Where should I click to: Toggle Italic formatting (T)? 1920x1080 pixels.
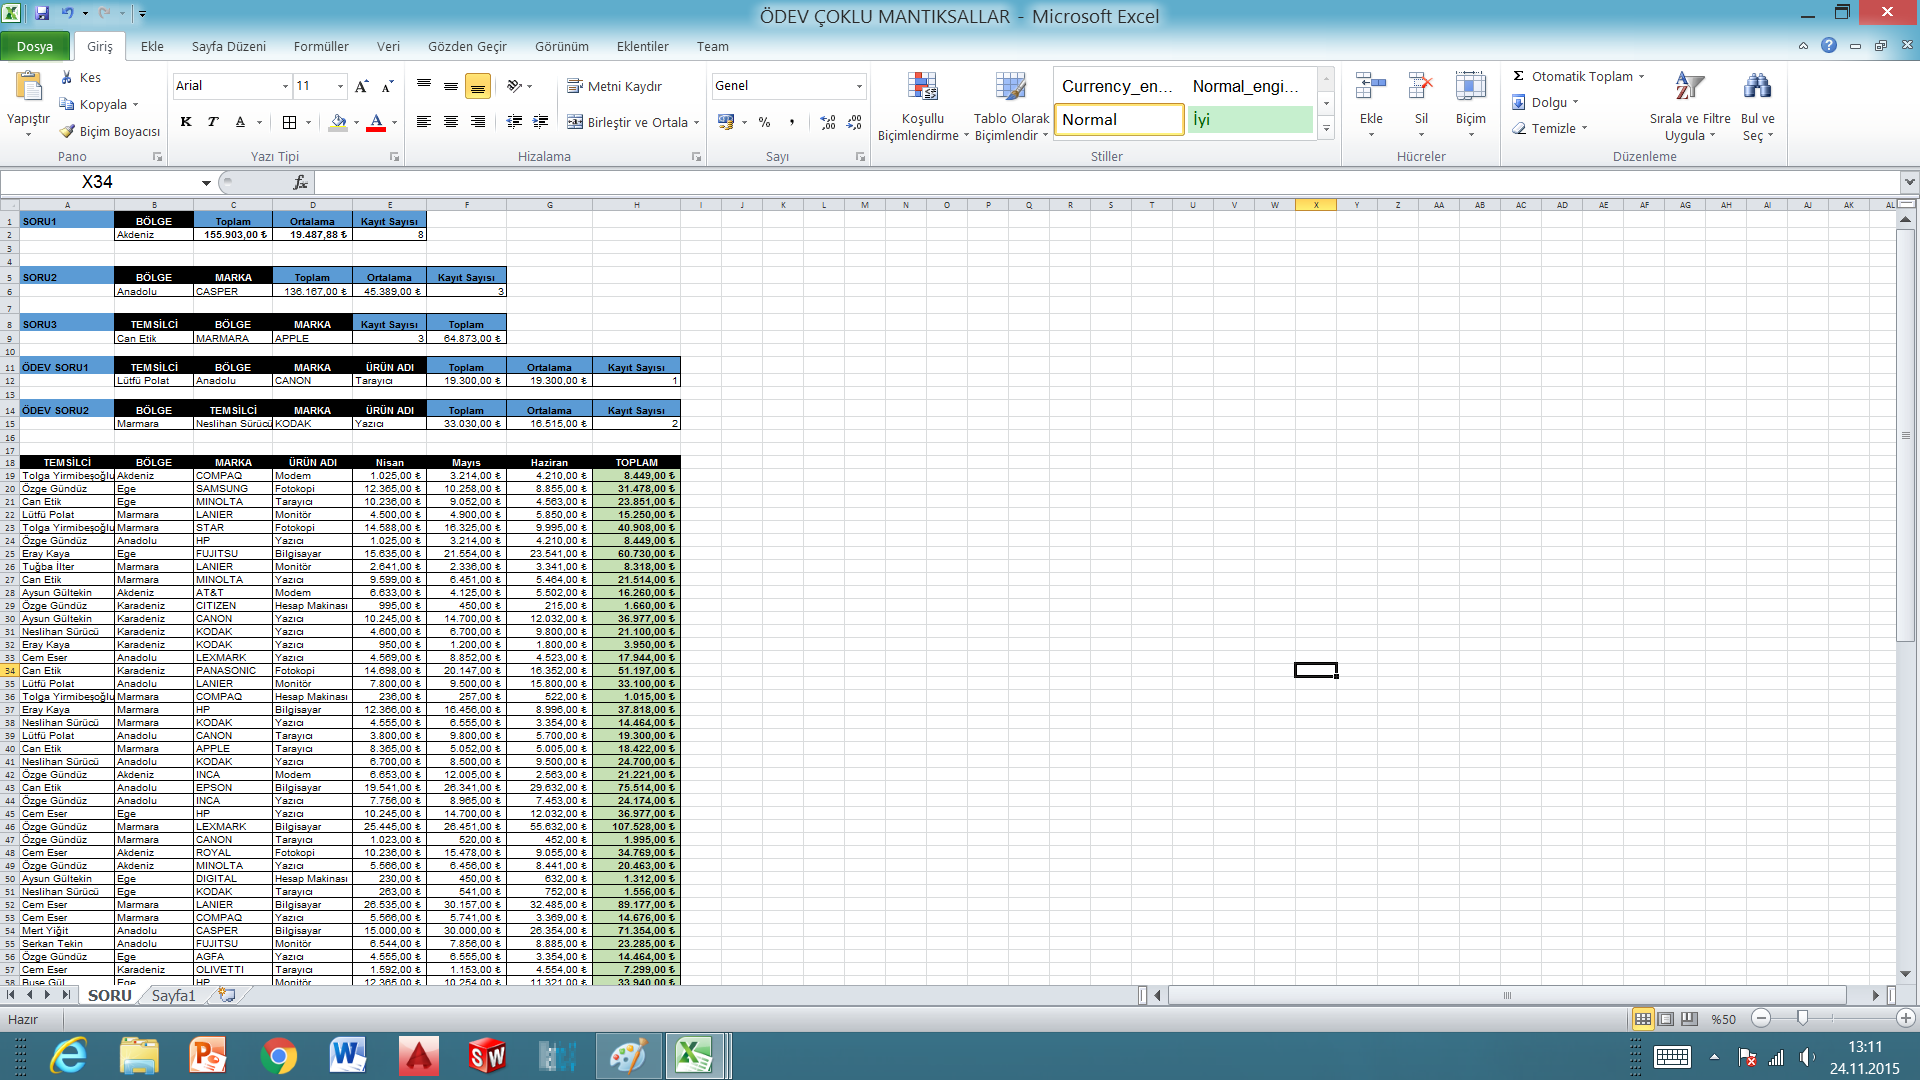(213, 122)
